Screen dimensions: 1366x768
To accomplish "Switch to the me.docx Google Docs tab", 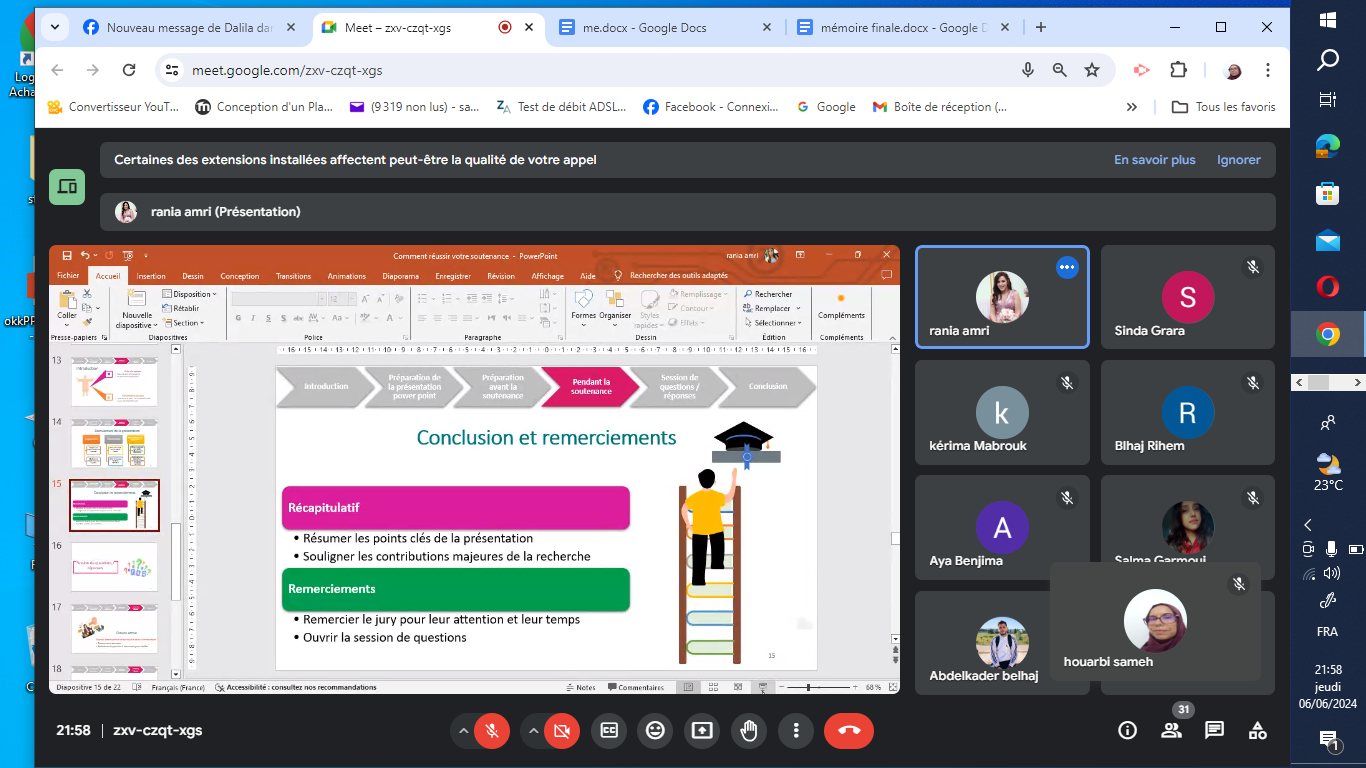I will click(644, 28).
